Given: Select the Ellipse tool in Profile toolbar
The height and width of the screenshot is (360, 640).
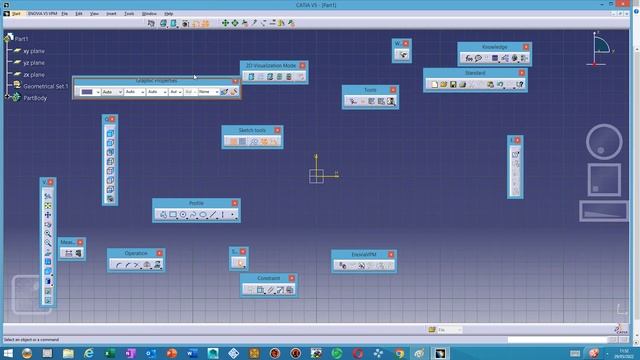Looking at the screenshot, I should [203, 214].
